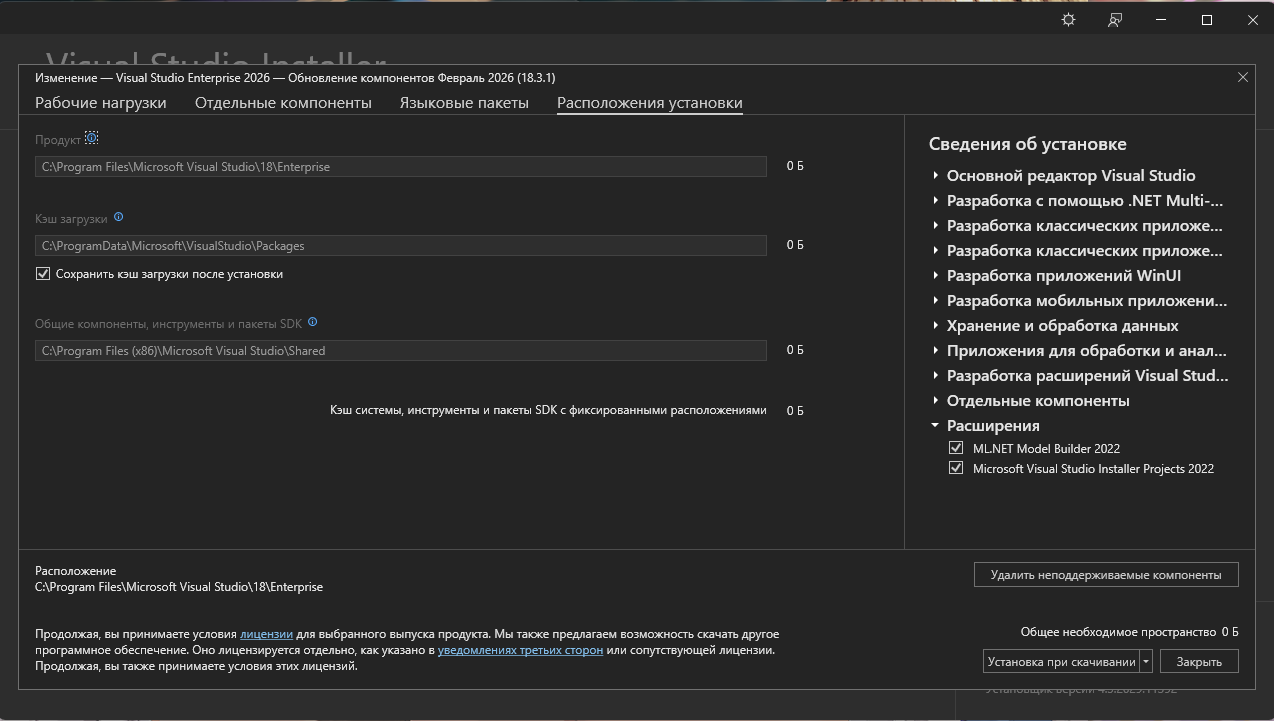Expand Основной редактор Visual Studio node
The image size is (1274, 721).
tap(935, 175)
